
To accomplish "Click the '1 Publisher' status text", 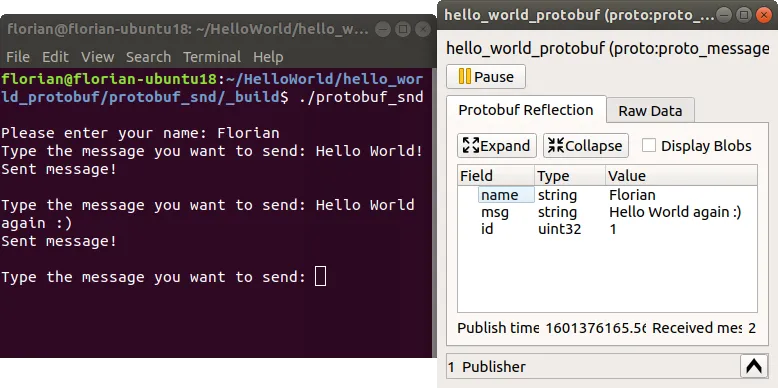I will pos(487,367).
